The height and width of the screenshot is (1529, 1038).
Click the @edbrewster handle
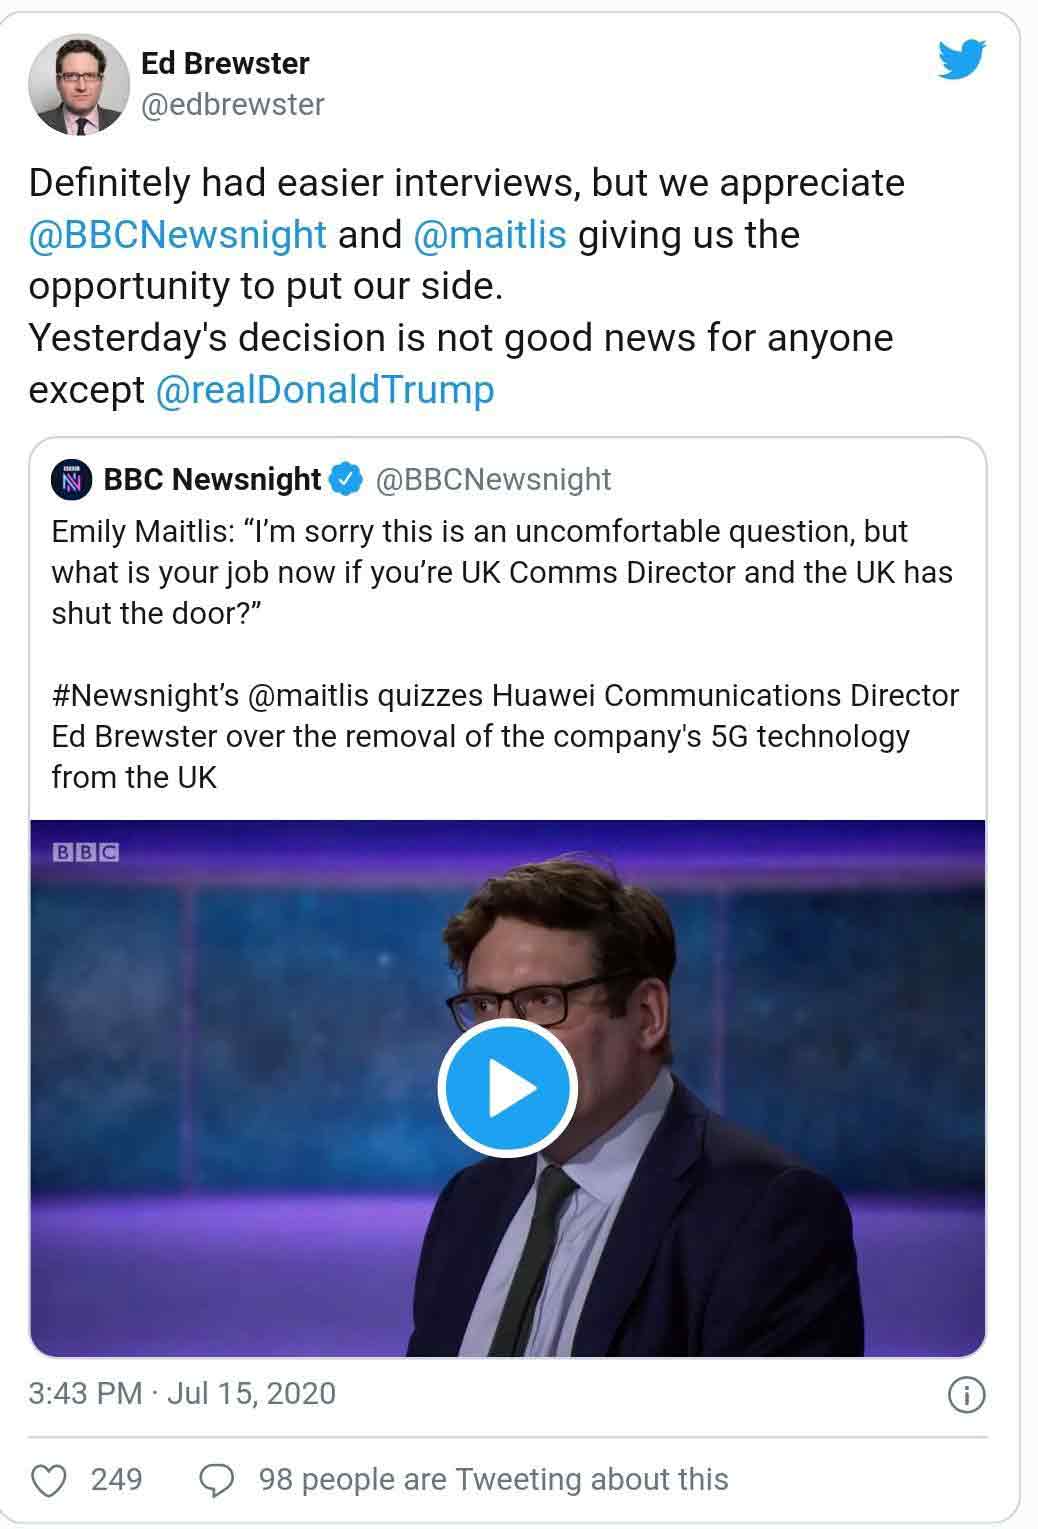tap(232, 104)
